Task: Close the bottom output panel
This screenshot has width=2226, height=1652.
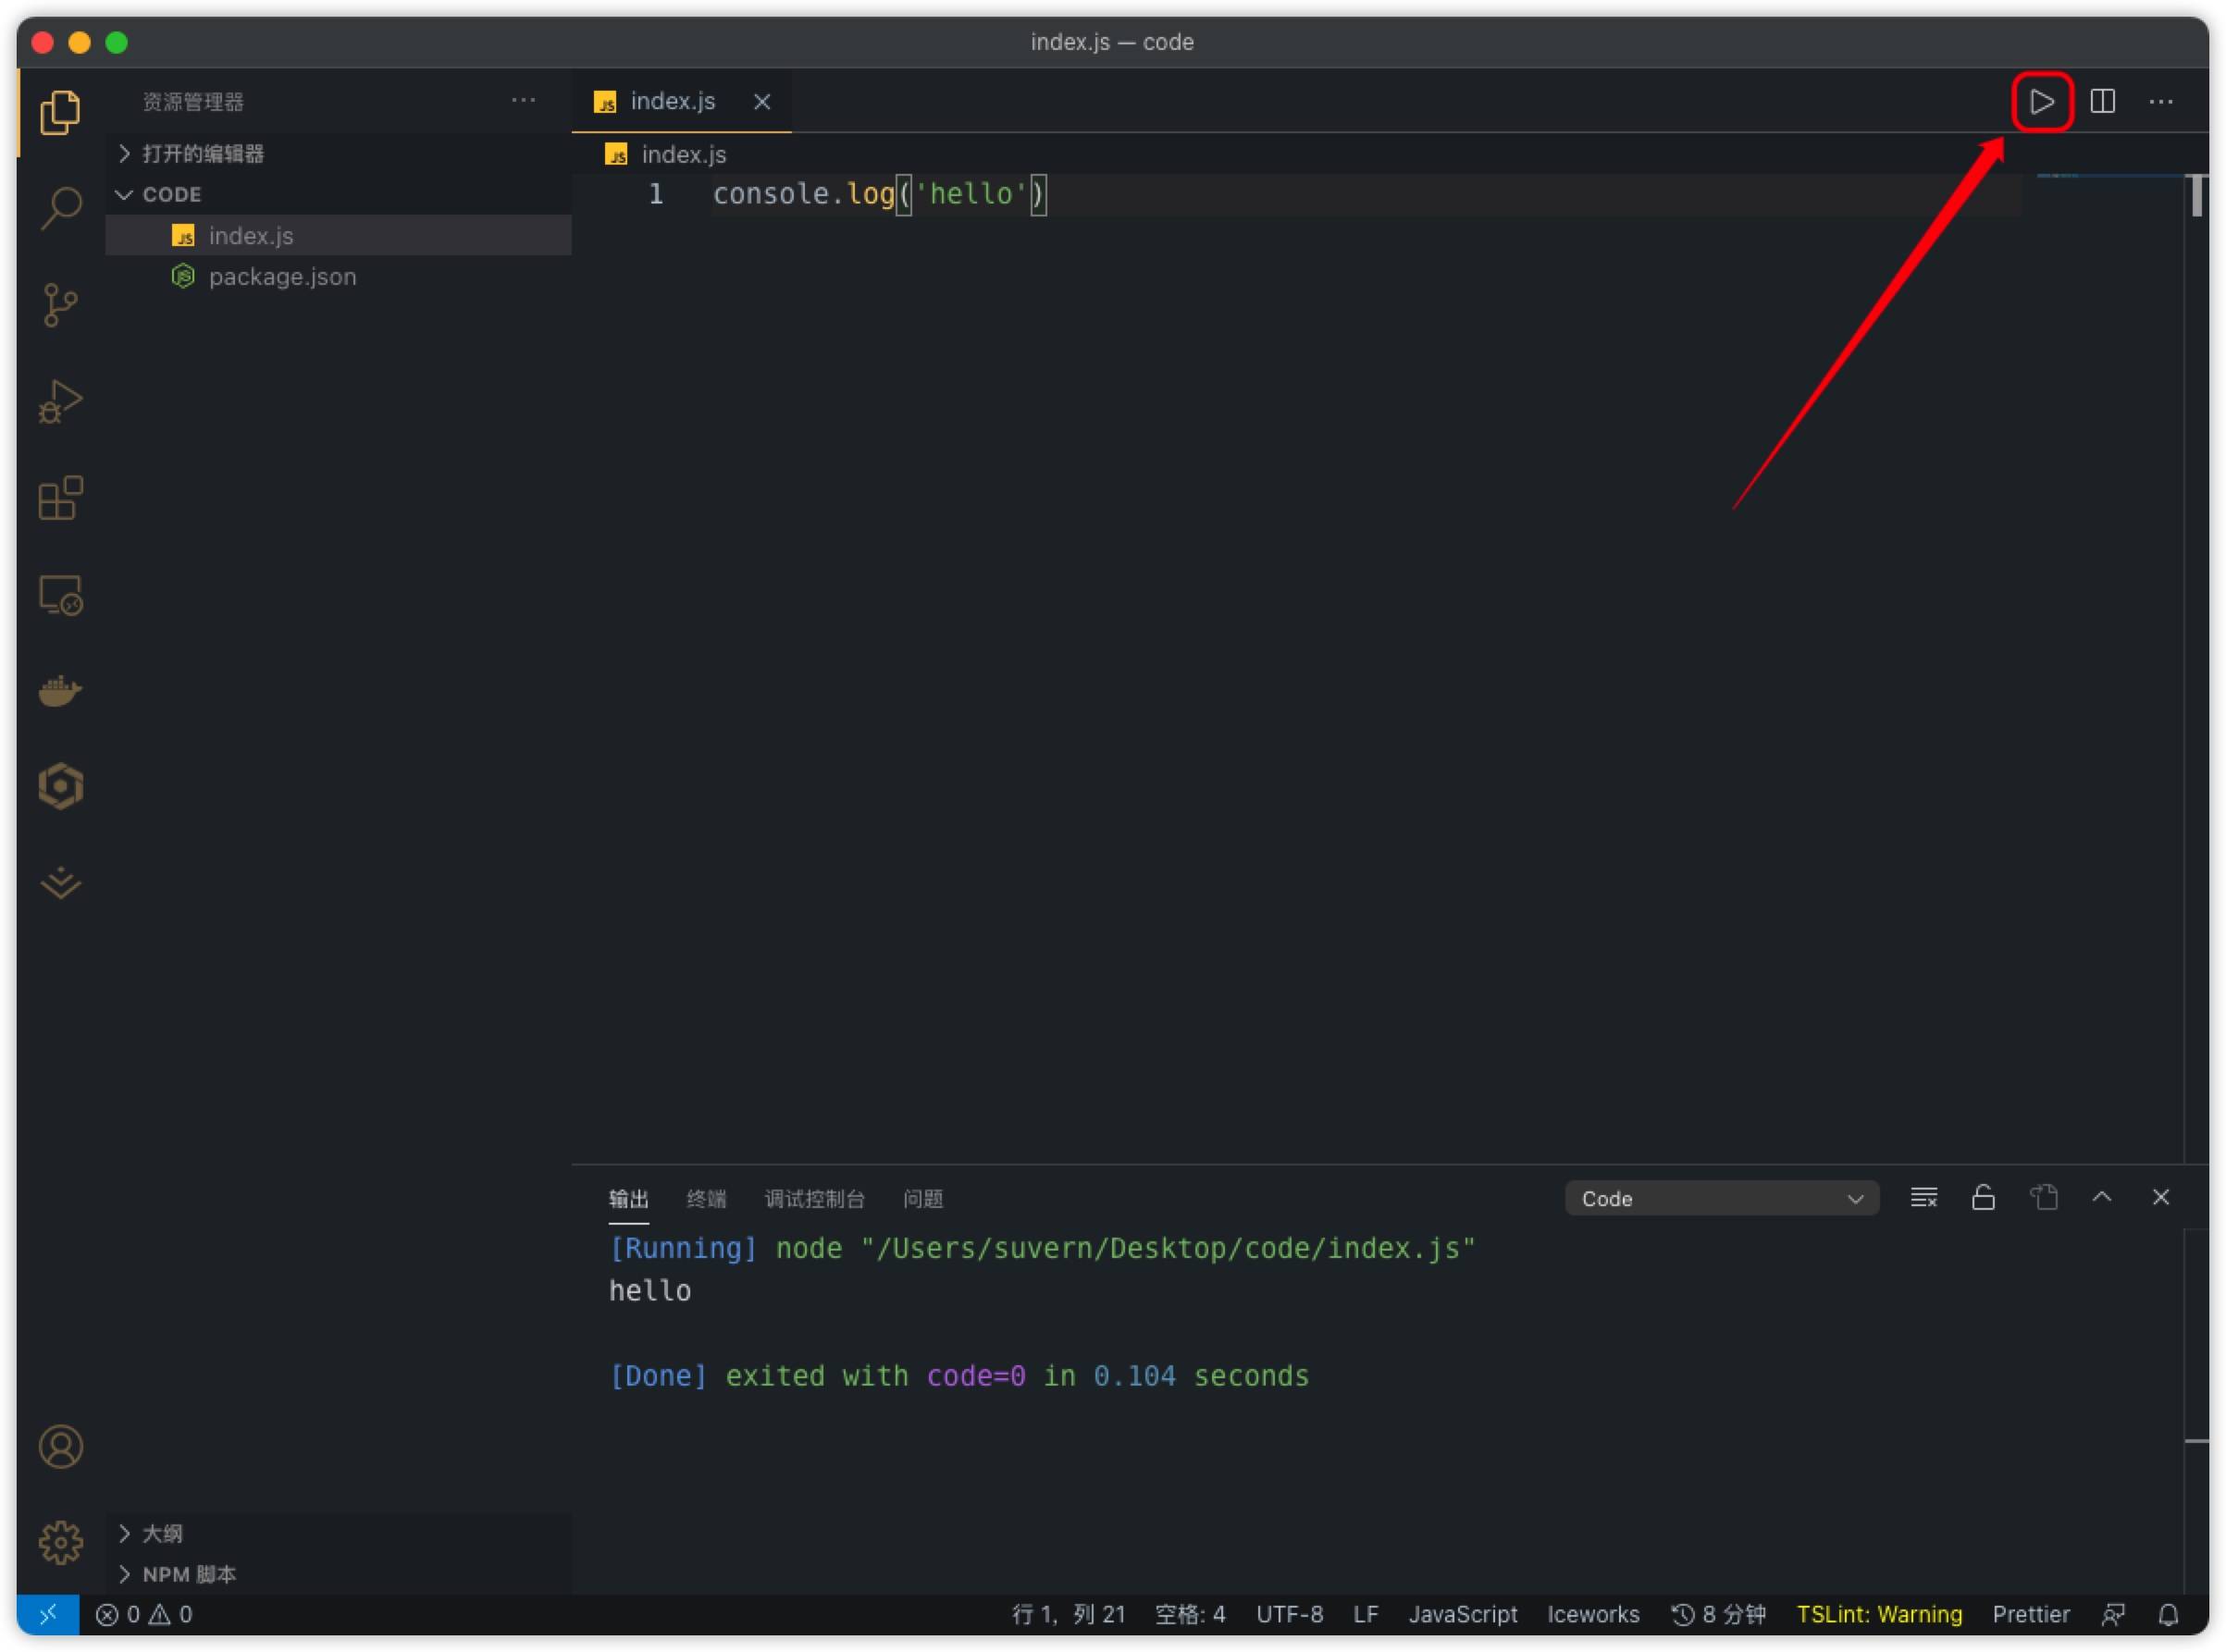Action: (2161, 1197)
